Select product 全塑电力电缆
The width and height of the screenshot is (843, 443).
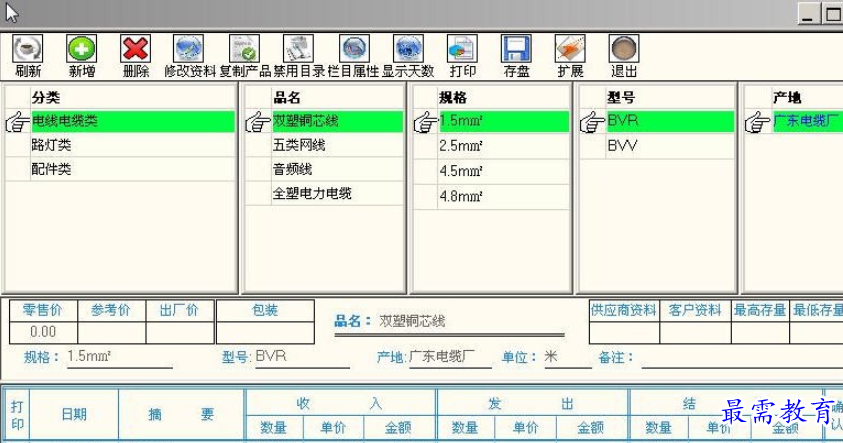[x=337, y=194]
